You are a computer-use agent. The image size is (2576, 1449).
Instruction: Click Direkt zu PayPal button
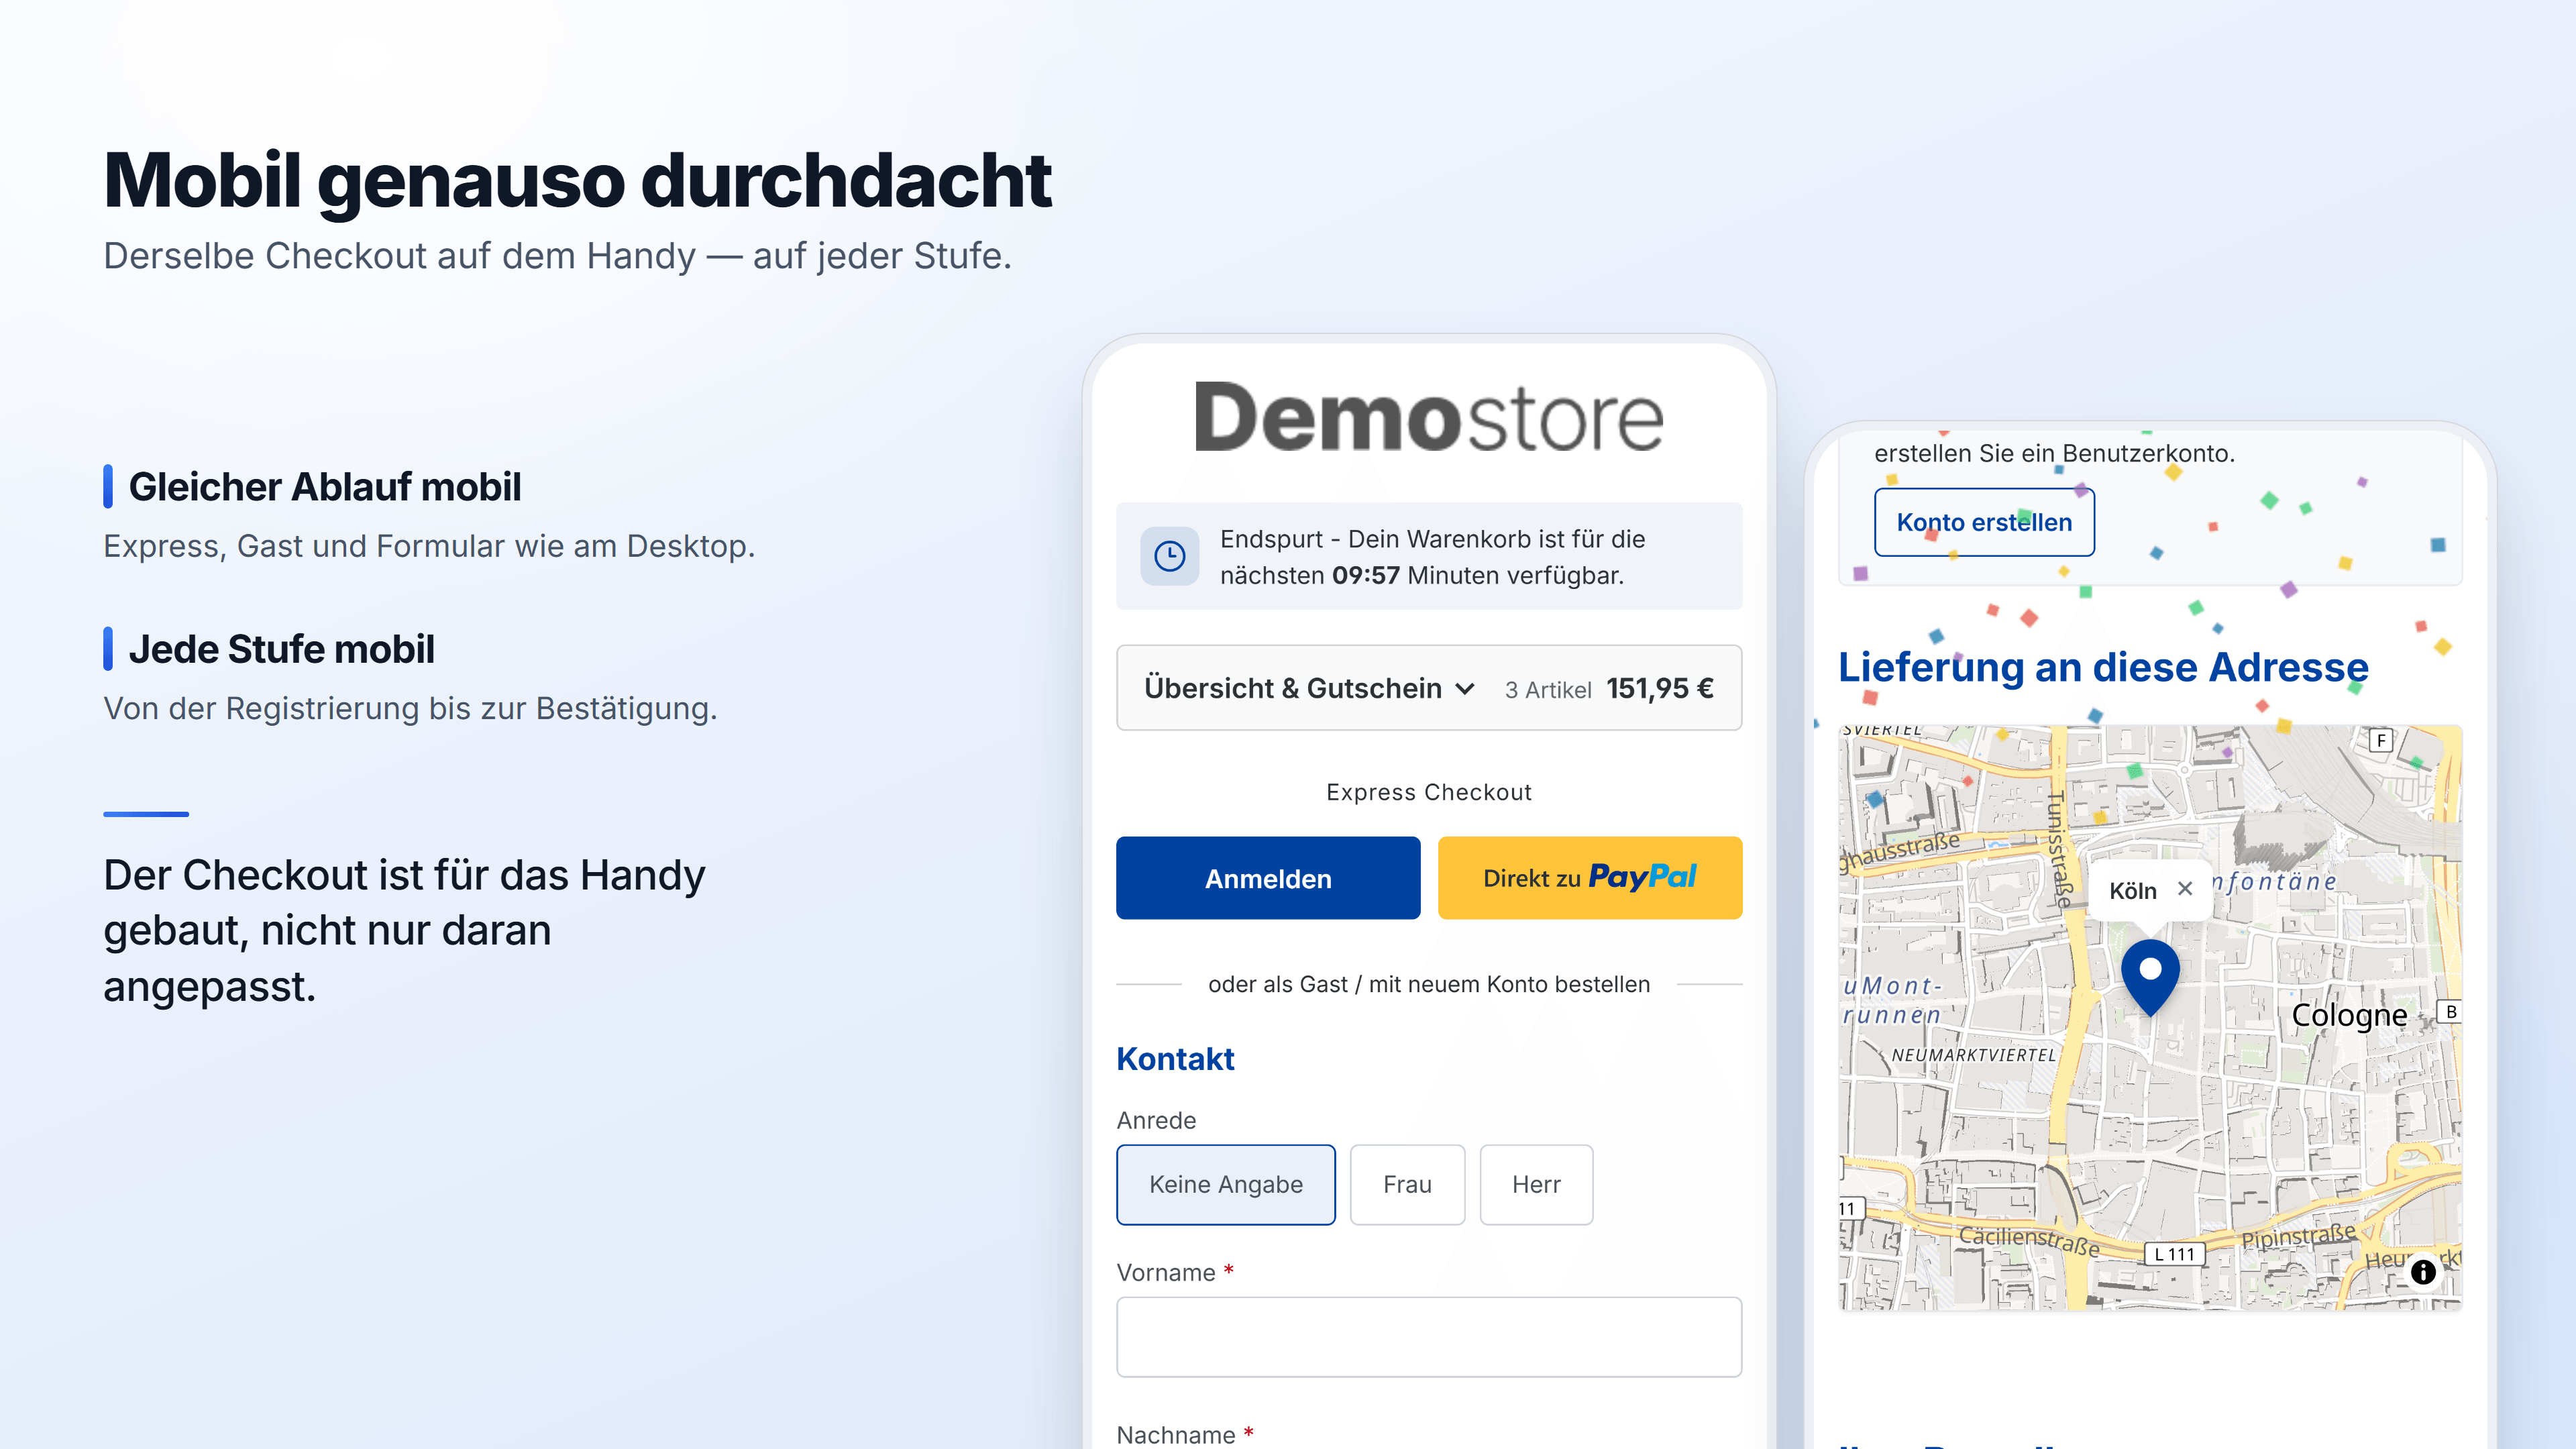point(1590,878)
